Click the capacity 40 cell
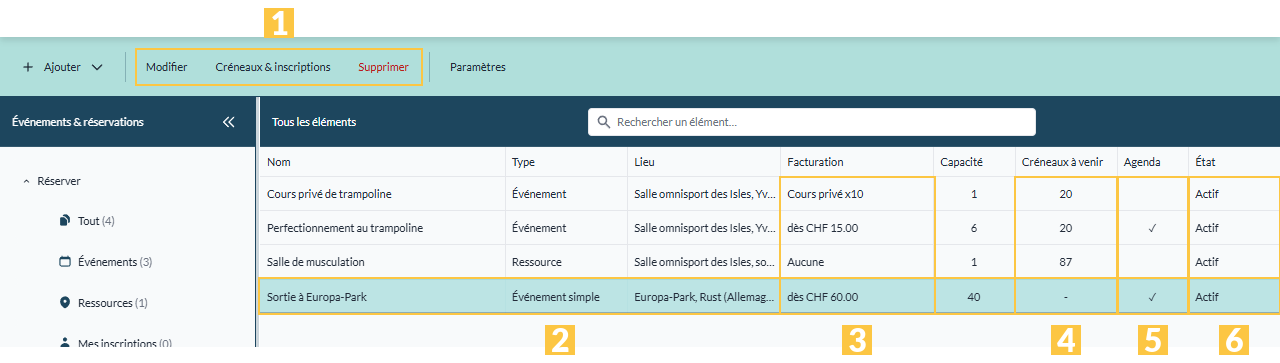 pos(973,296)
